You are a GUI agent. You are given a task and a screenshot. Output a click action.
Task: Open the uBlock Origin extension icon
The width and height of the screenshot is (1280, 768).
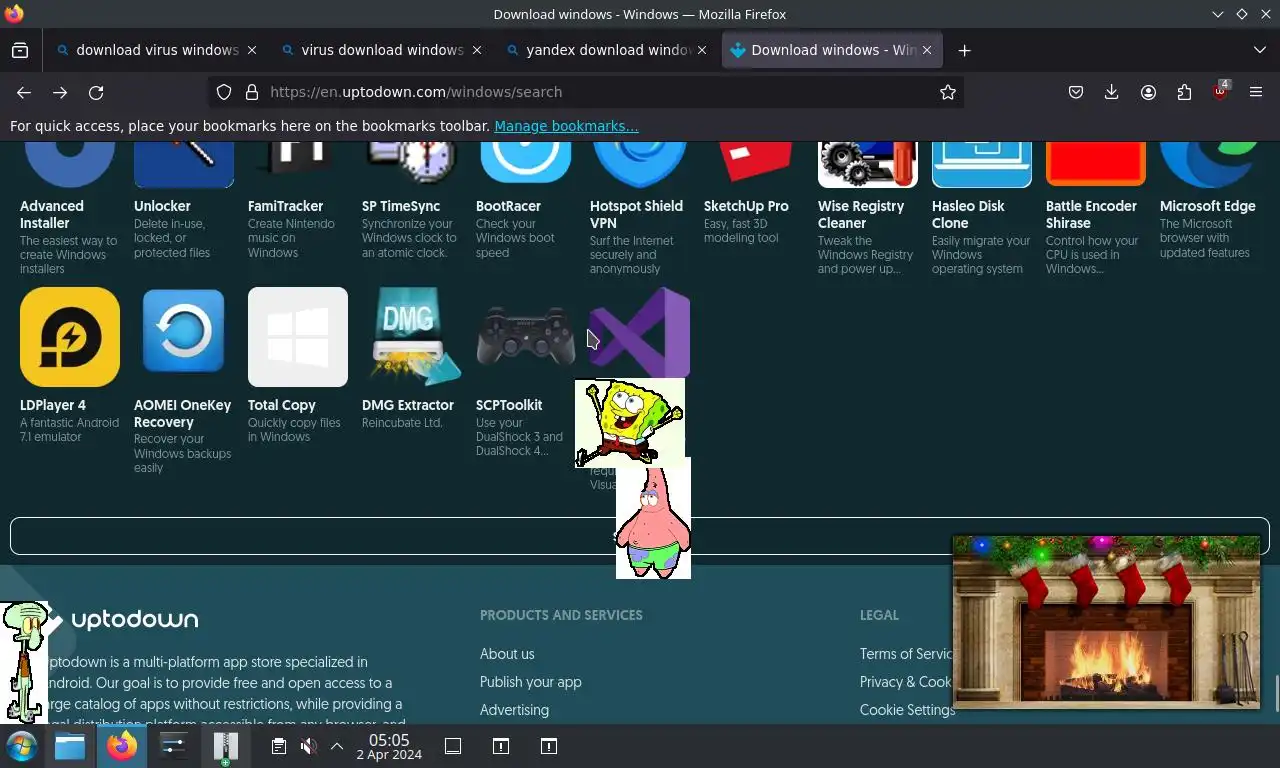(1220, 91)
